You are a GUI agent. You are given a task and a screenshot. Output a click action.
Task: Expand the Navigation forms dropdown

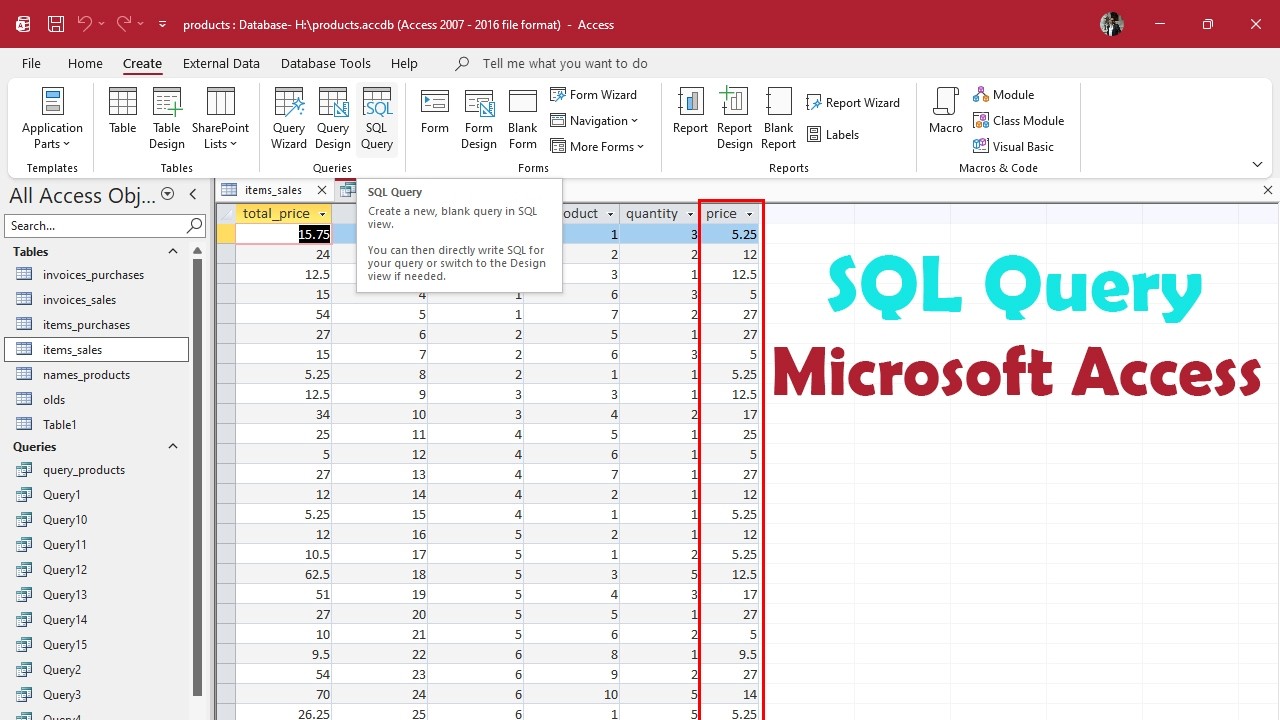coord(594,121)
